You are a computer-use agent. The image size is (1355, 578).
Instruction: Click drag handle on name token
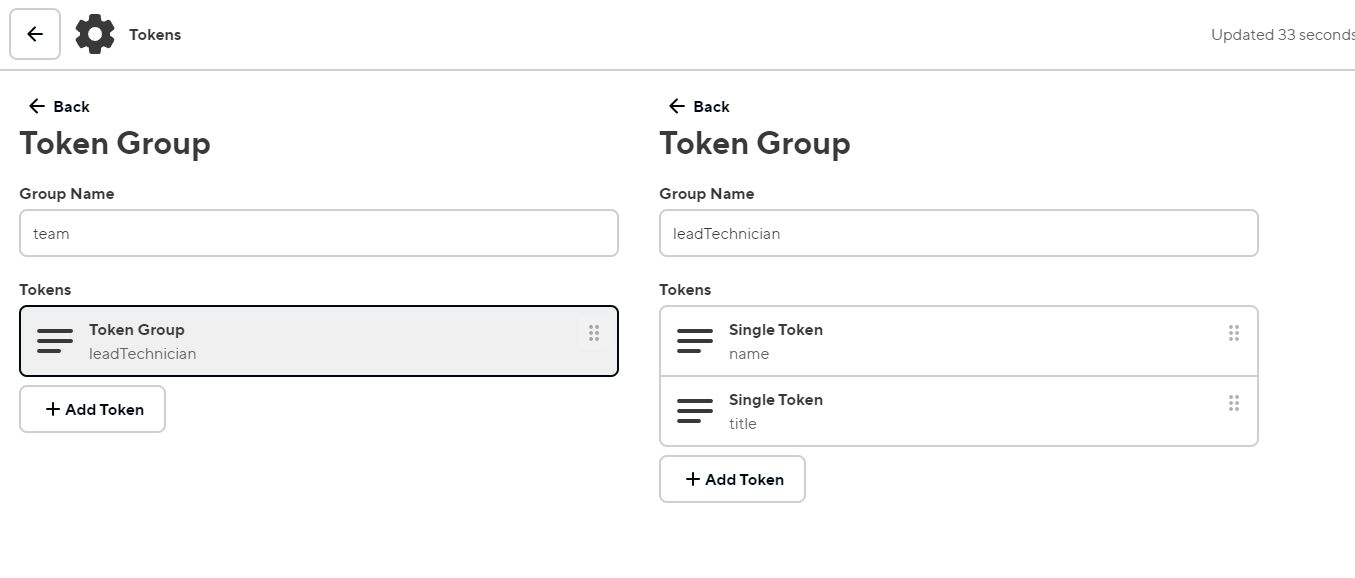(x=1234, y=333)
